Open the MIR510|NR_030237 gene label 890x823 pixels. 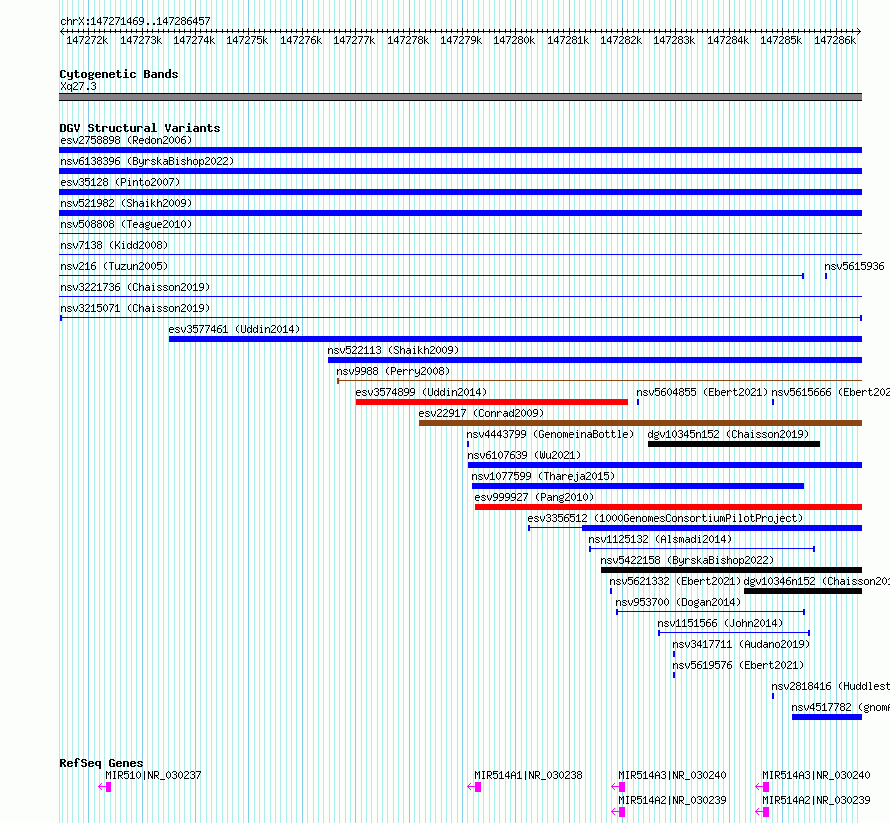pos(153,775)
